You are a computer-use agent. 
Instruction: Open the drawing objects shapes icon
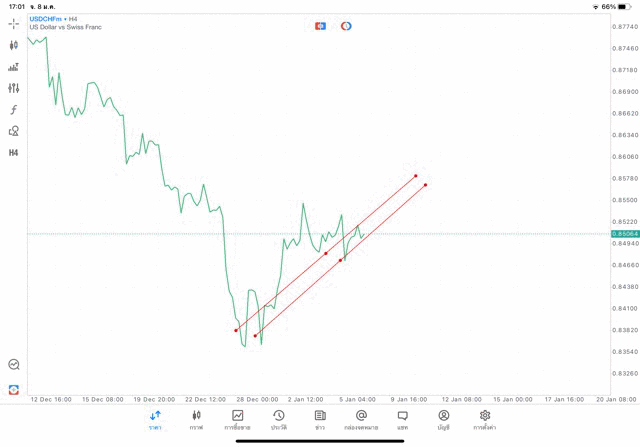(14, 131)
